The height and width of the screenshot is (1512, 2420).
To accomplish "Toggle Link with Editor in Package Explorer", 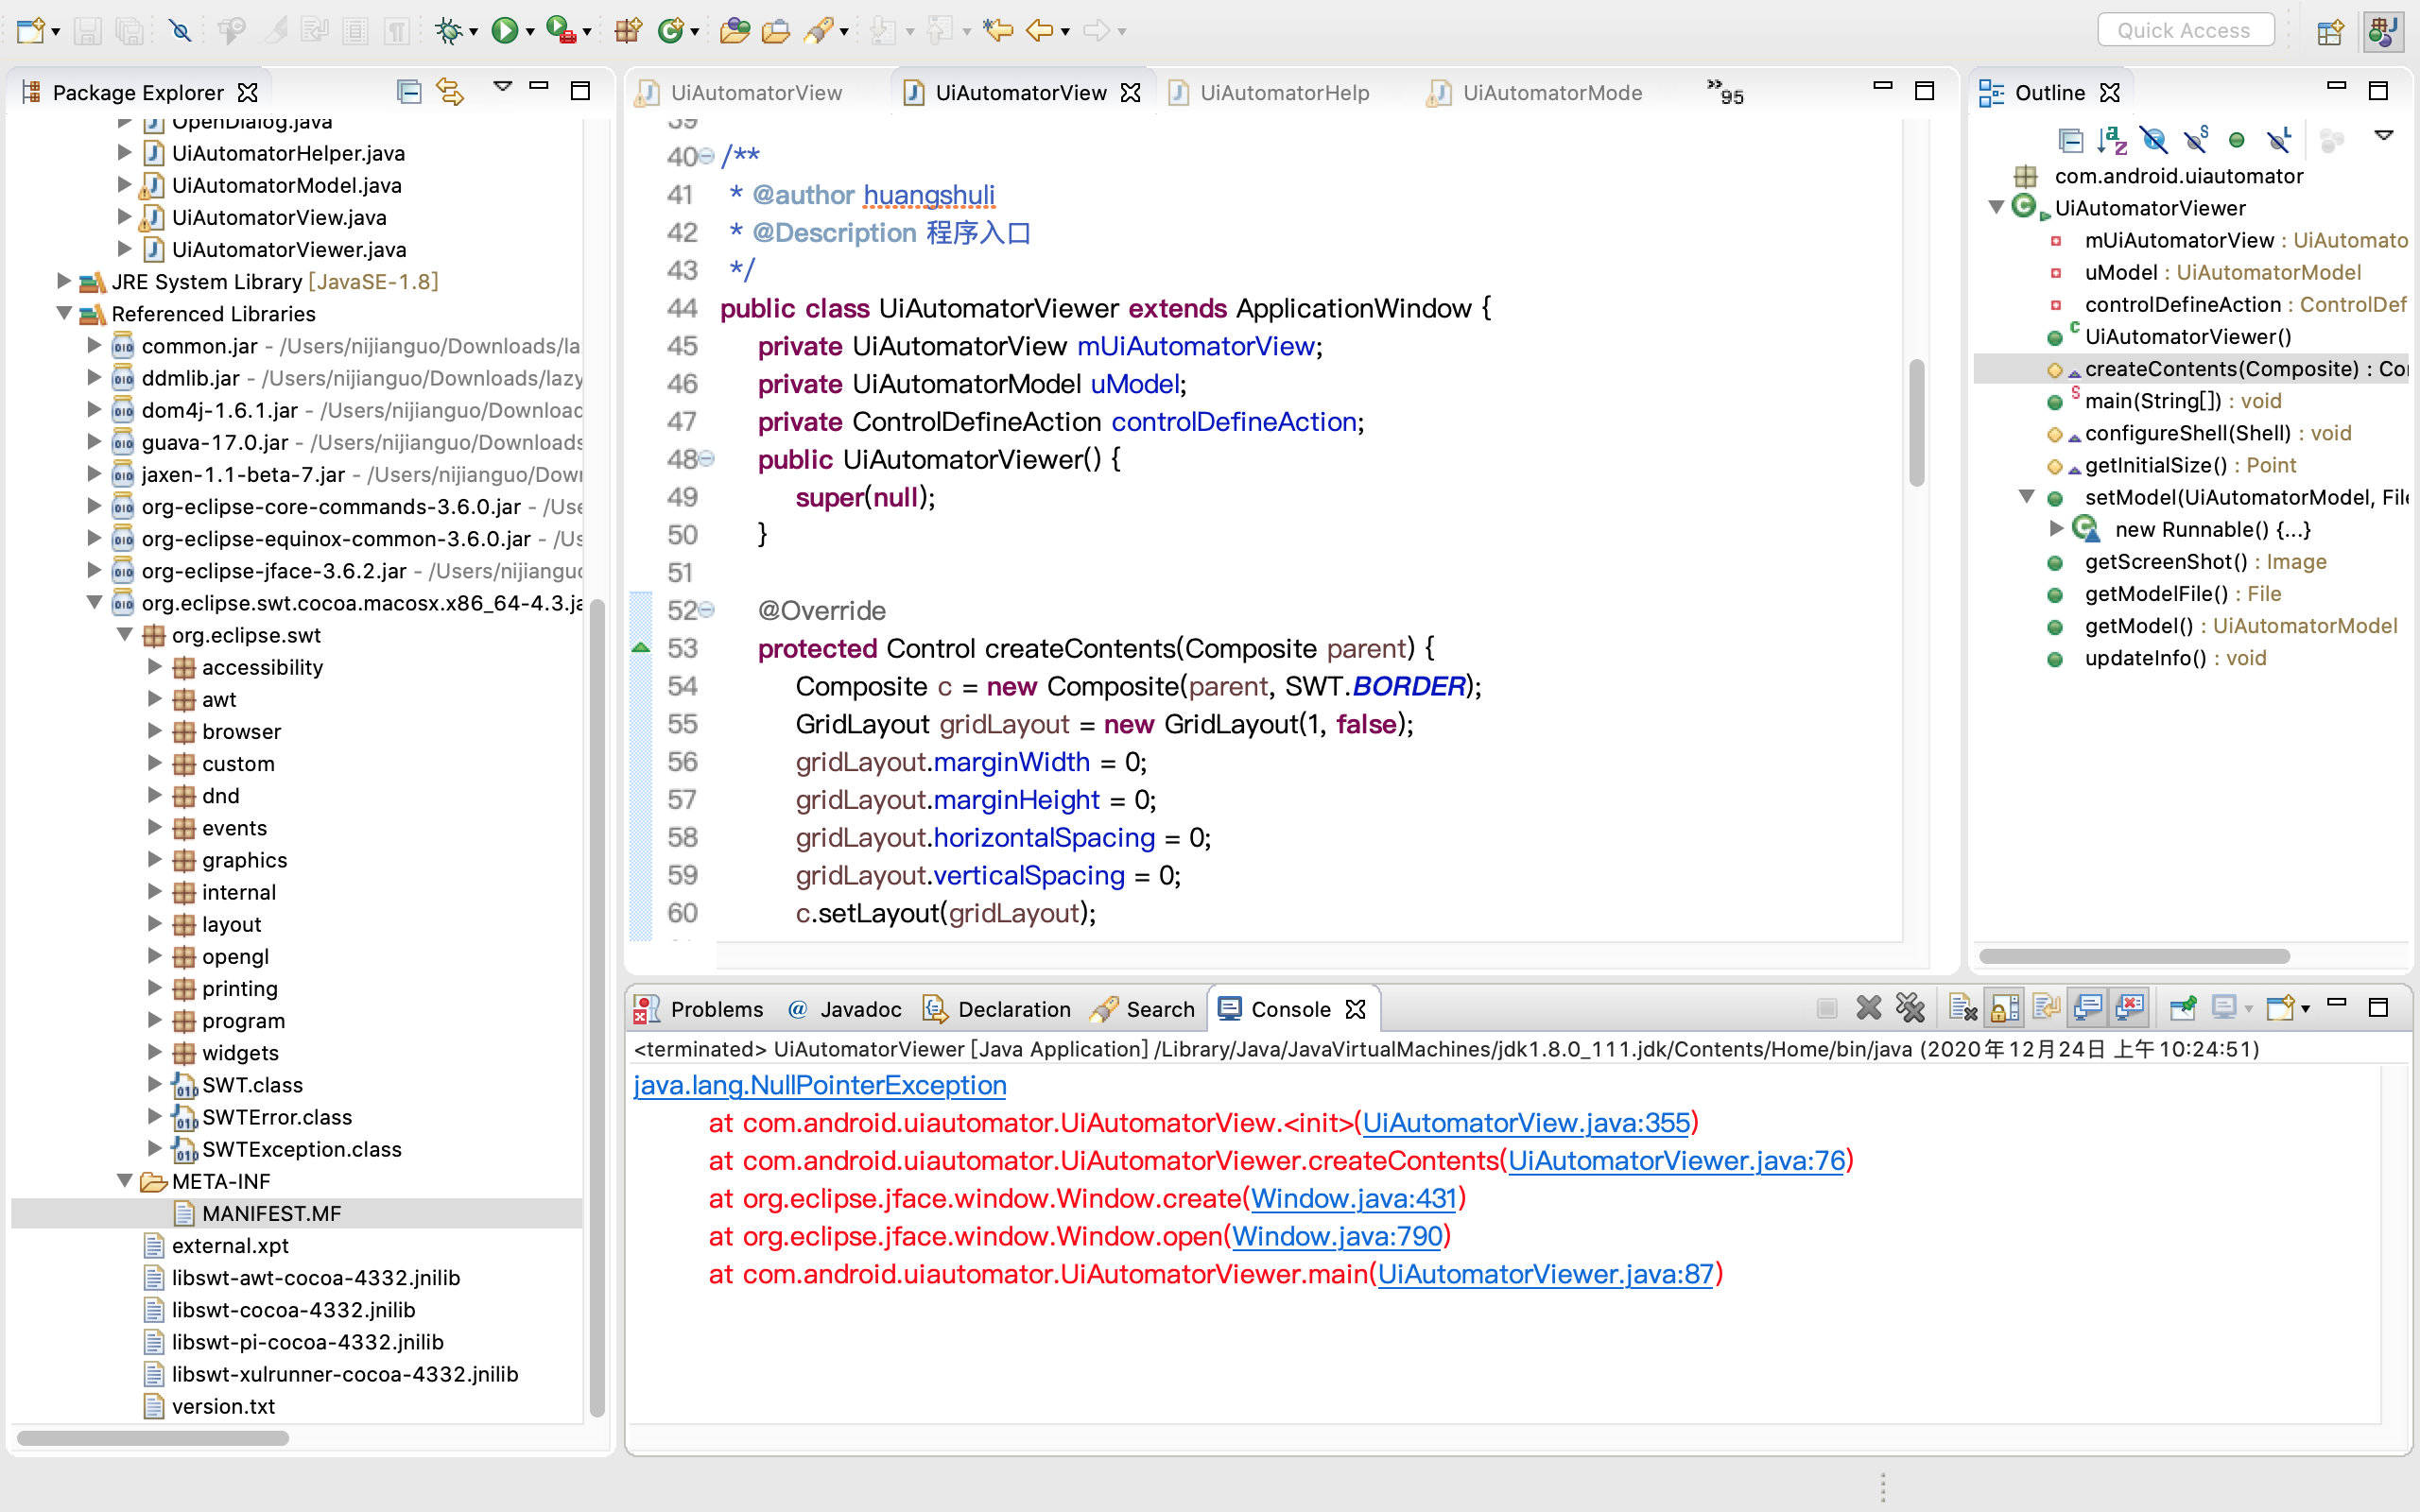I will pos(450,92).
